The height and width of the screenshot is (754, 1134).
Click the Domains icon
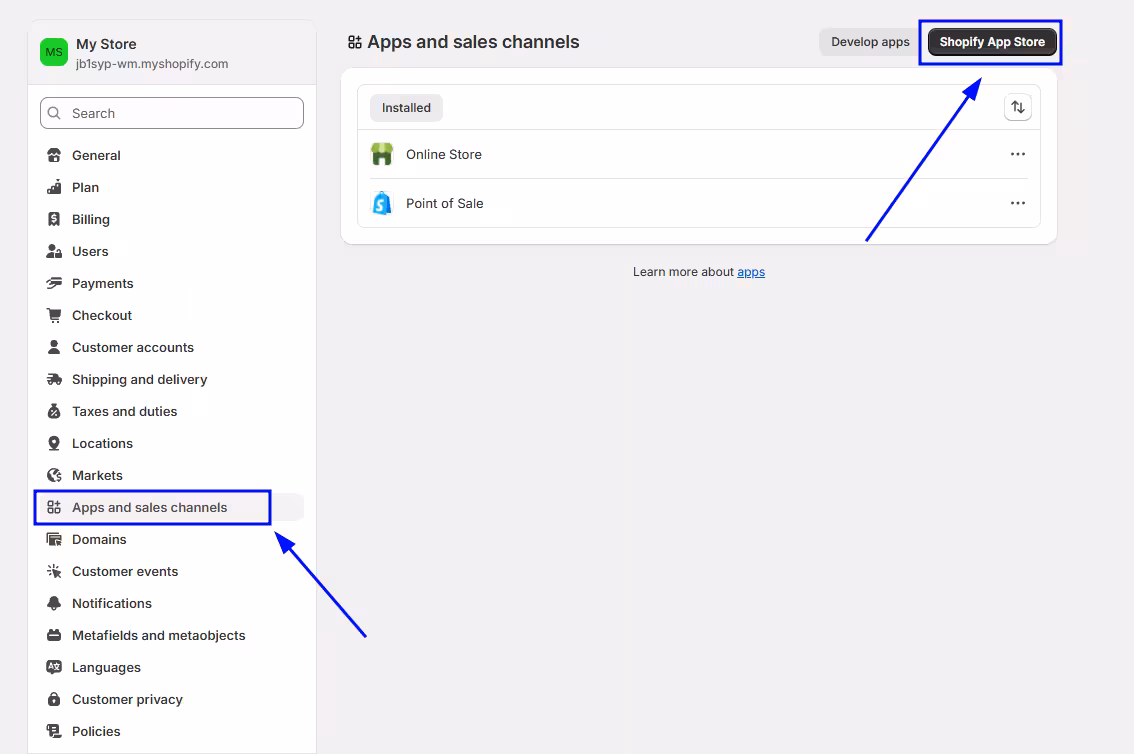(x=54, y=539)
